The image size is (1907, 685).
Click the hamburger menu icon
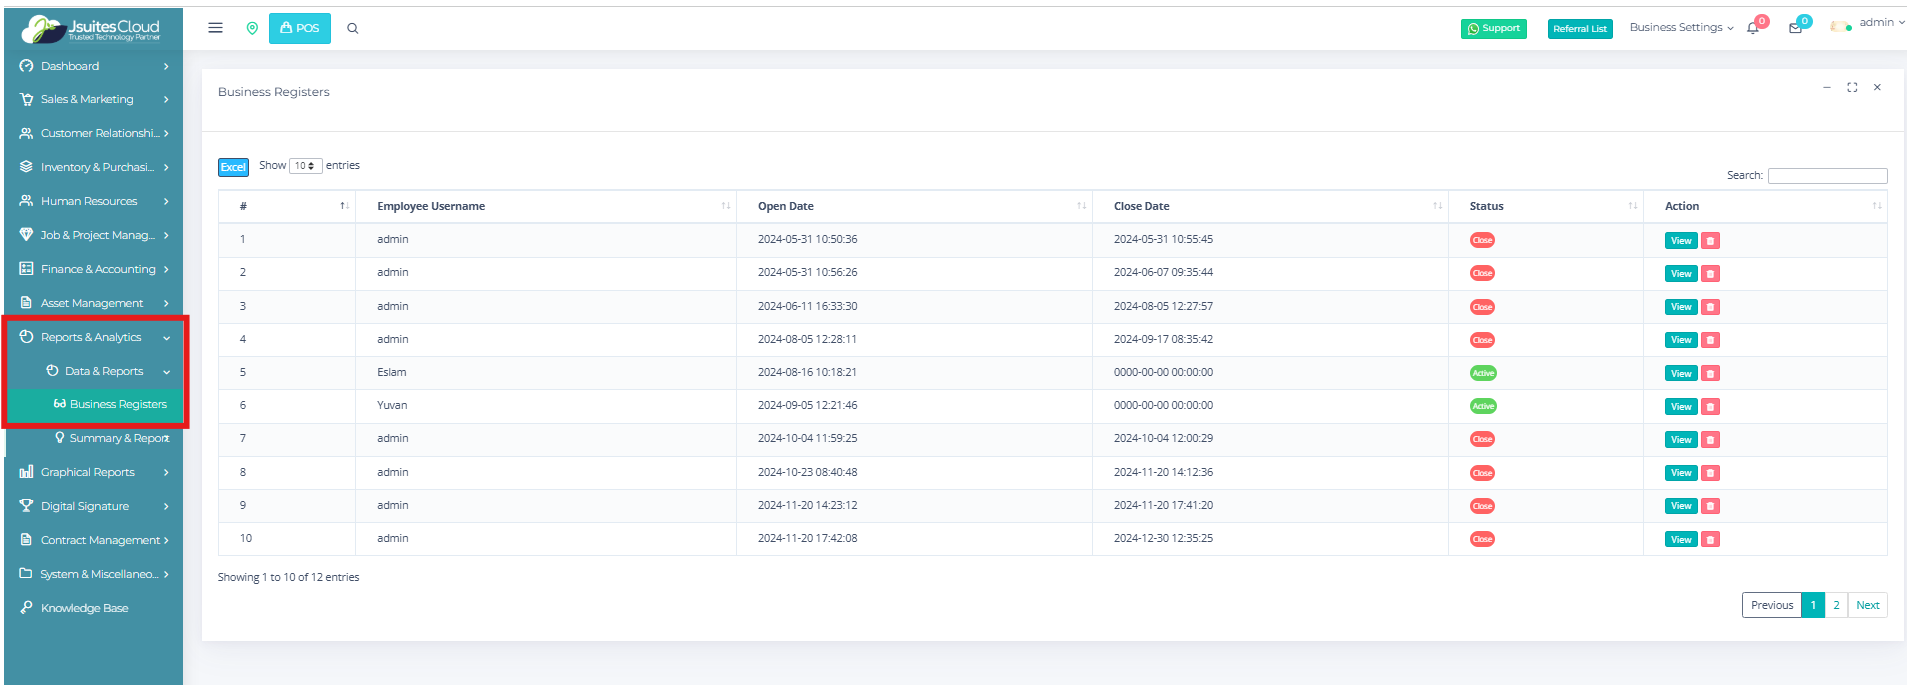215,28
